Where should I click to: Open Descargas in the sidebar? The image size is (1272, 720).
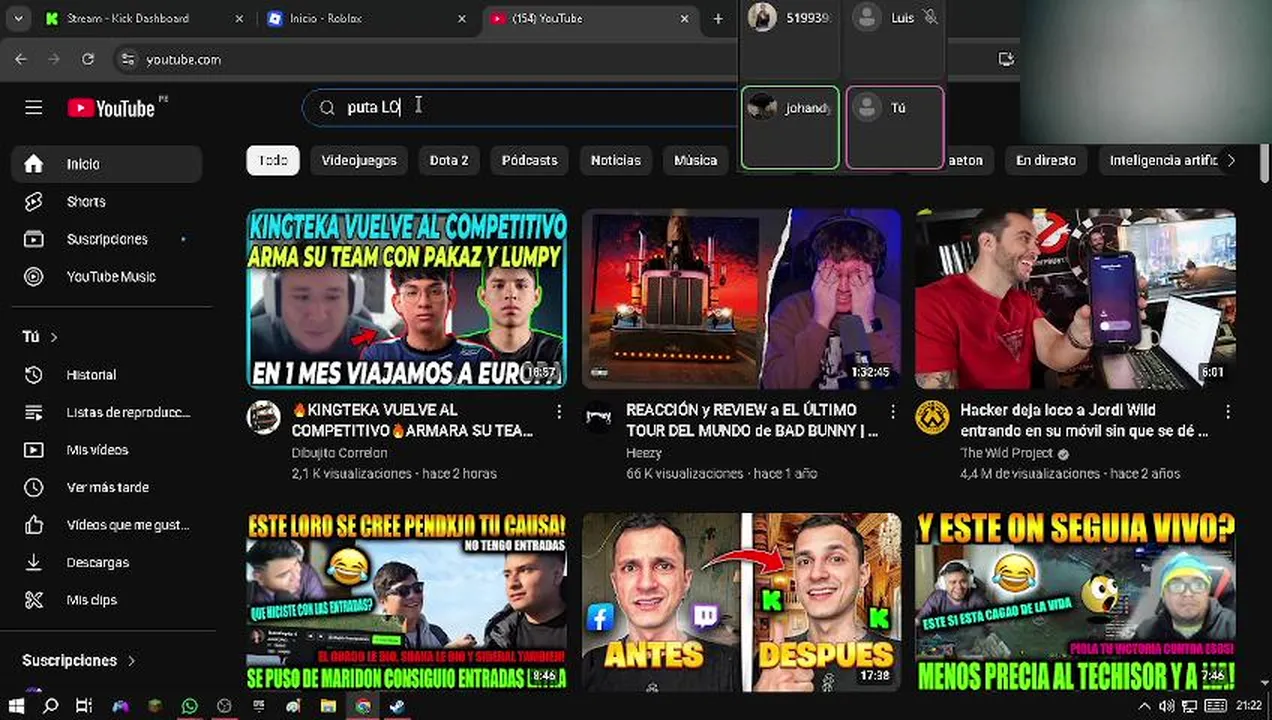(107, 562)
